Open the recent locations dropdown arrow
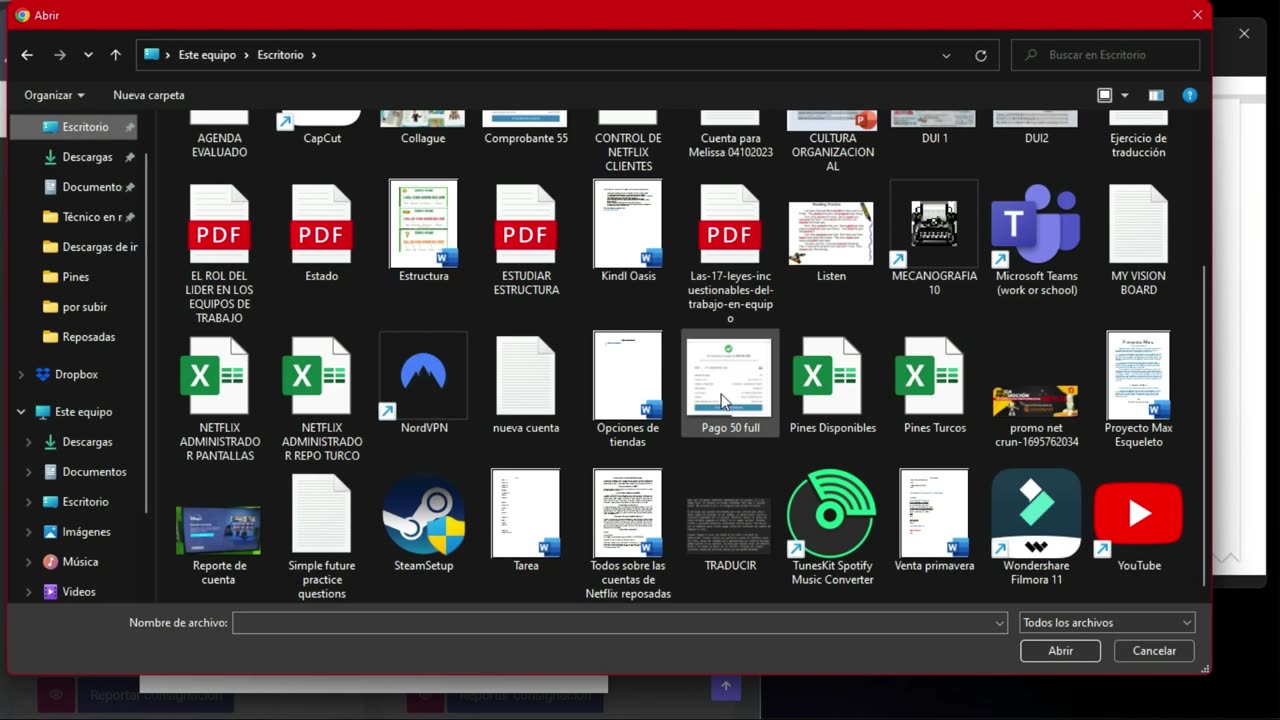Viewport: 1280px width, 720px height. 88,55
